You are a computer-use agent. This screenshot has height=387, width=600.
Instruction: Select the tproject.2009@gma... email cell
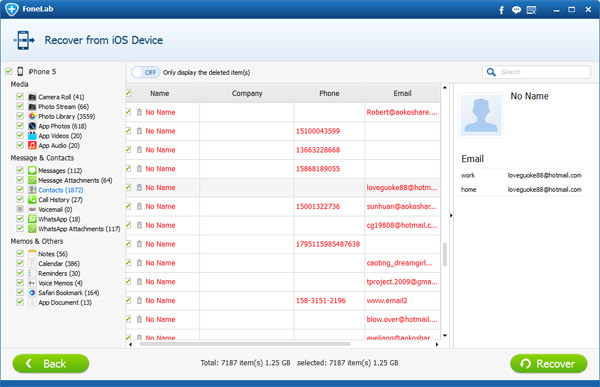(402, 282)
